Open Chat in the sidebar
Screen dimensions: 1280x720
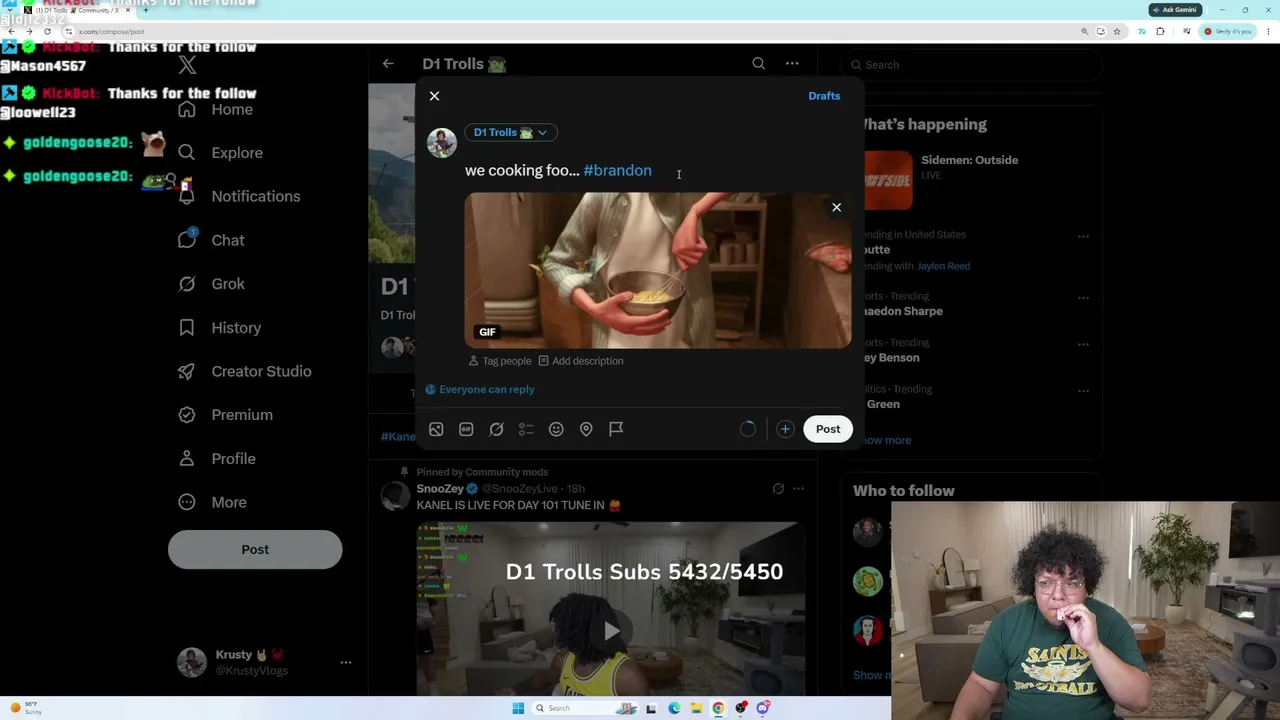click(x=211, y=240)
